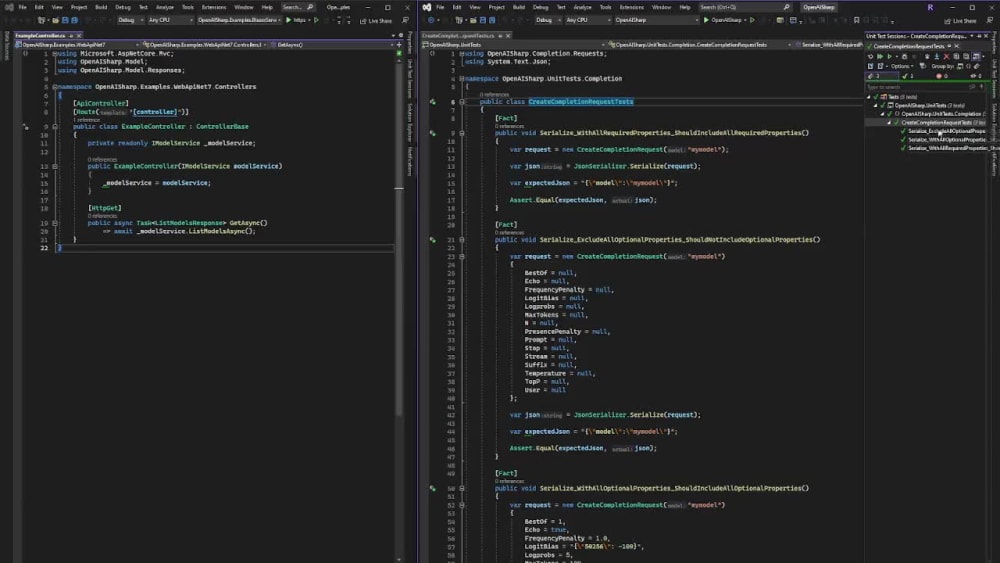This screenshot has height=563, width=1000.
Task: Close CreateCompletionRequestTests session tab
Action: [956, 46]
